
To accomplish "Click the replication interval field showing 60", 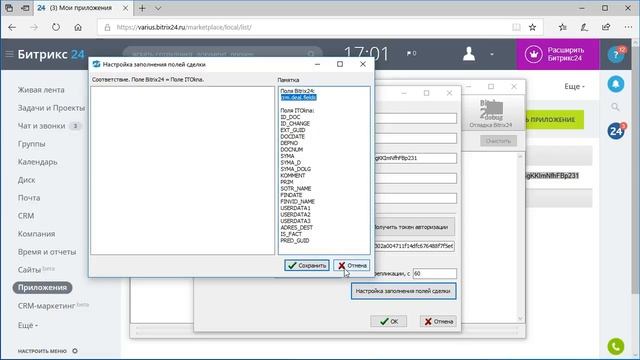I will [434, 273].
